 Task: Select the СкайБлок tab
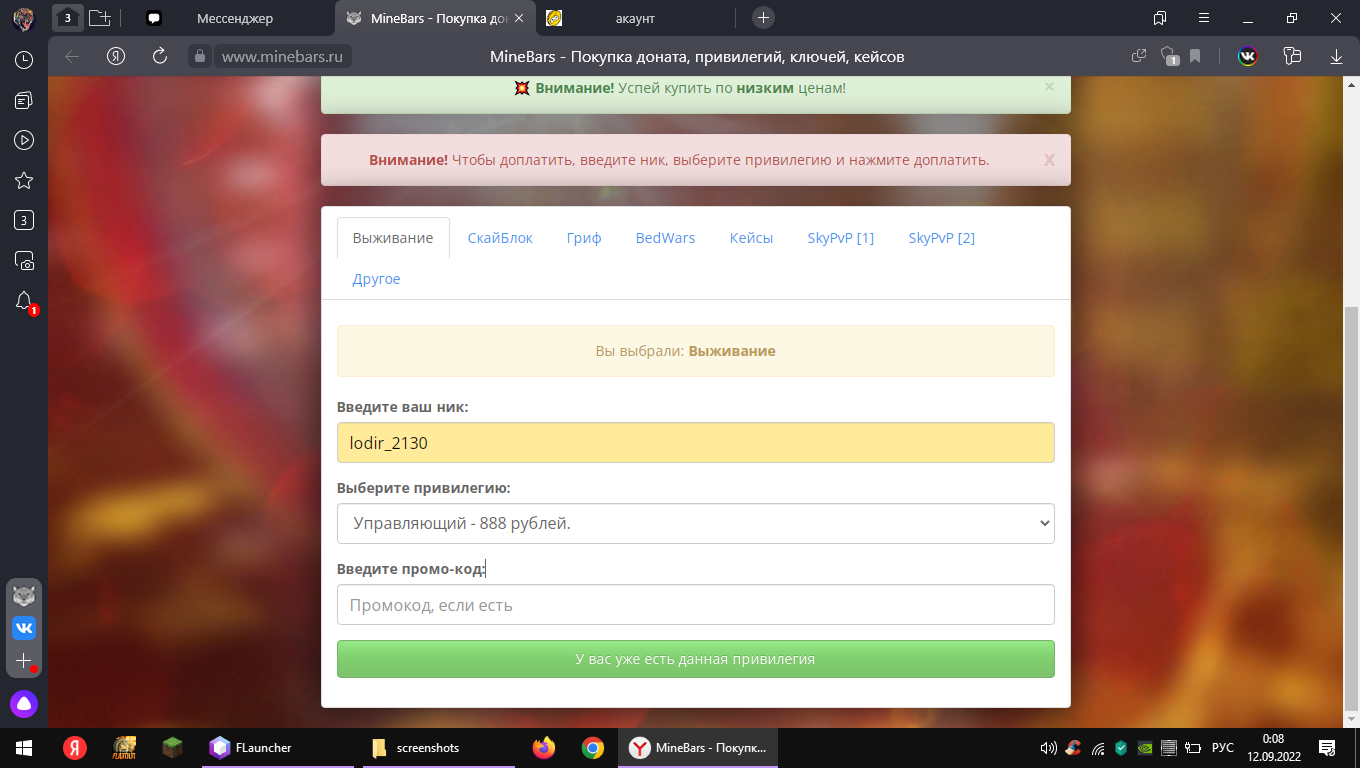pyautogui.click(x=500, y=238)
